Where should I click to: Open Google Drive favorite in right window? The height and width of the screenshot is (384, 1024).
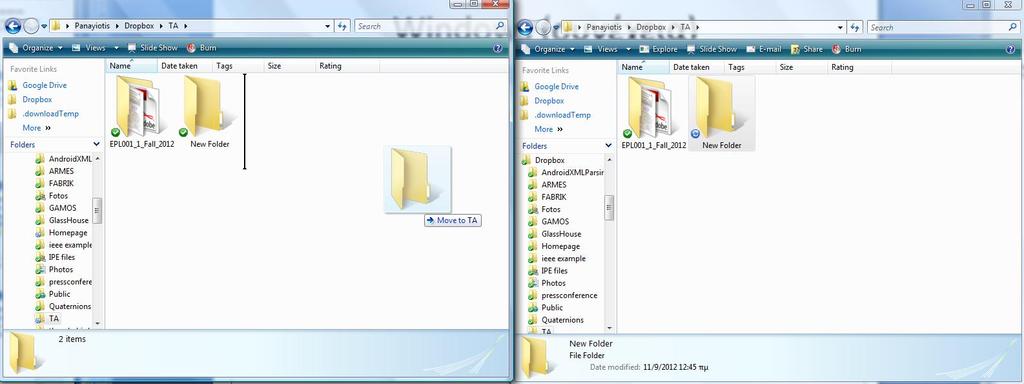556,86
